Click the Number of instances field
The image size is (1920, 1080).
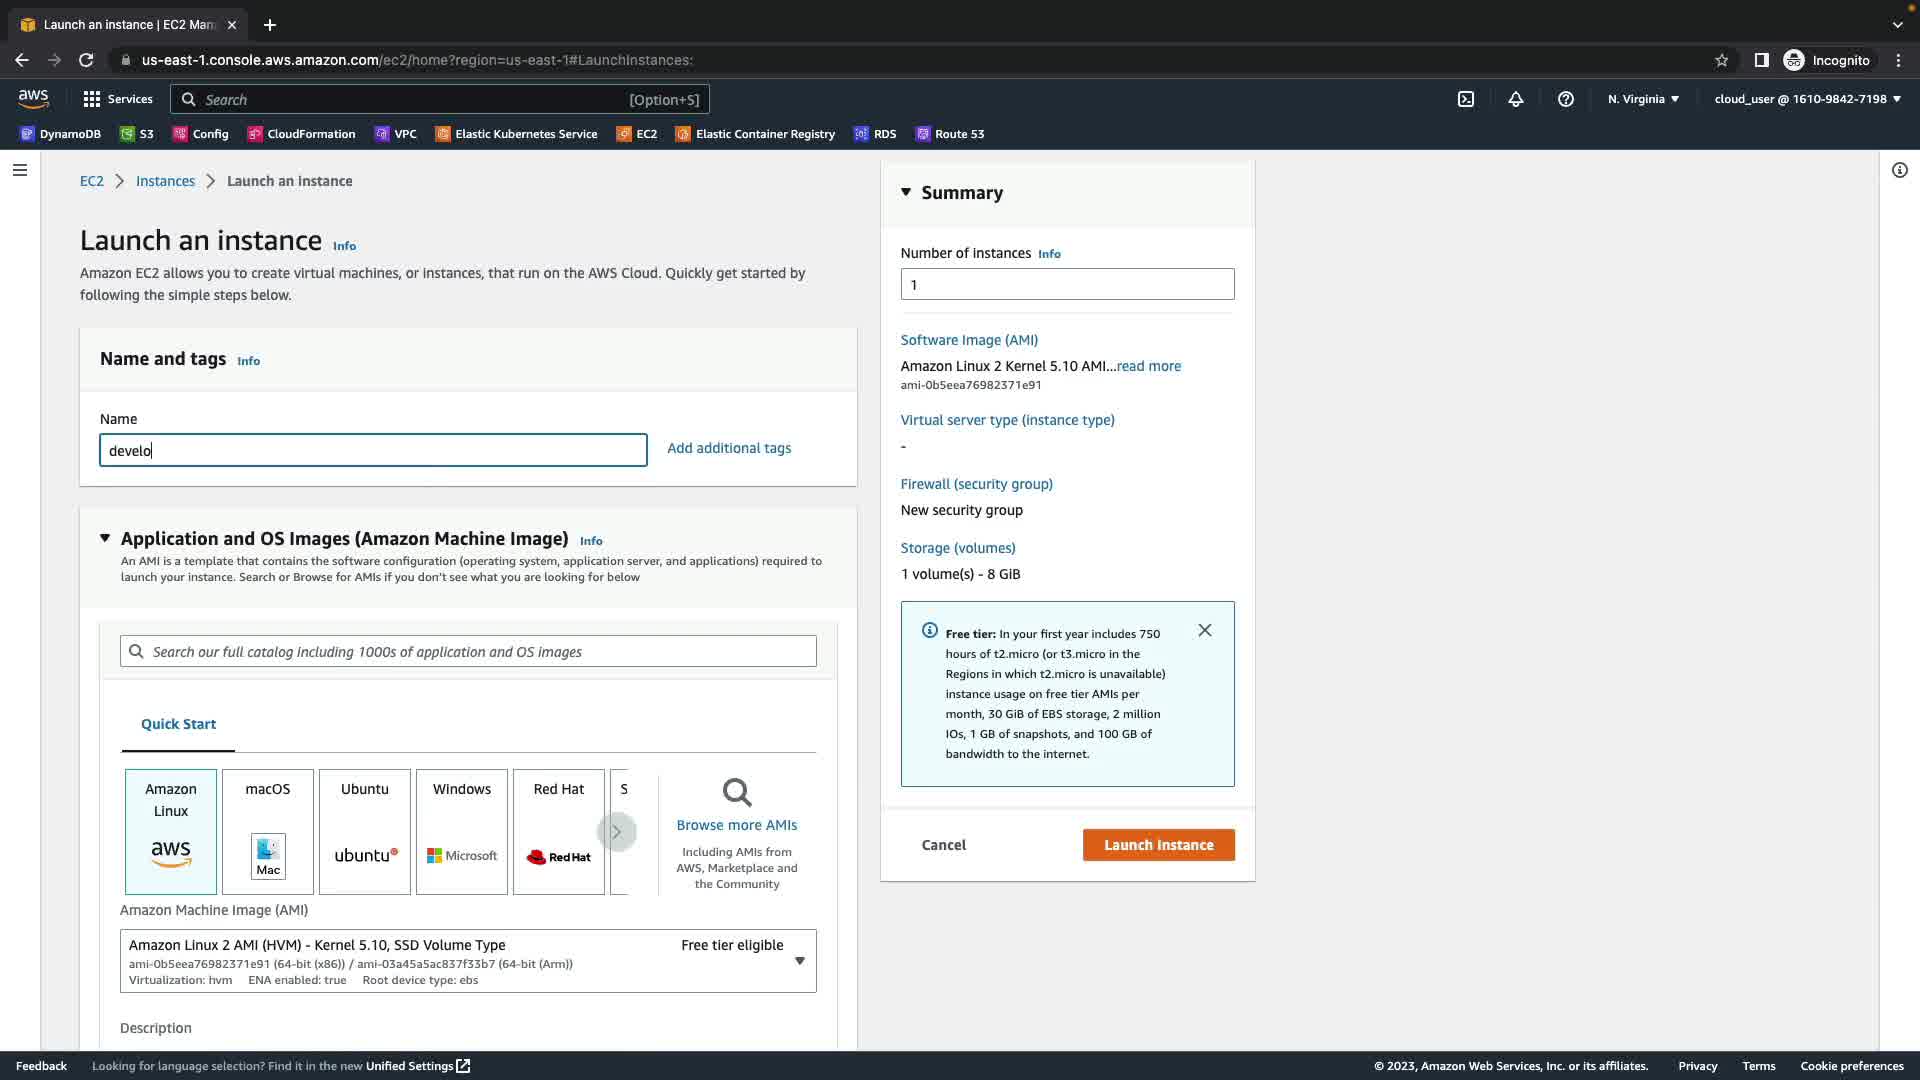[x=1067, y=284]
